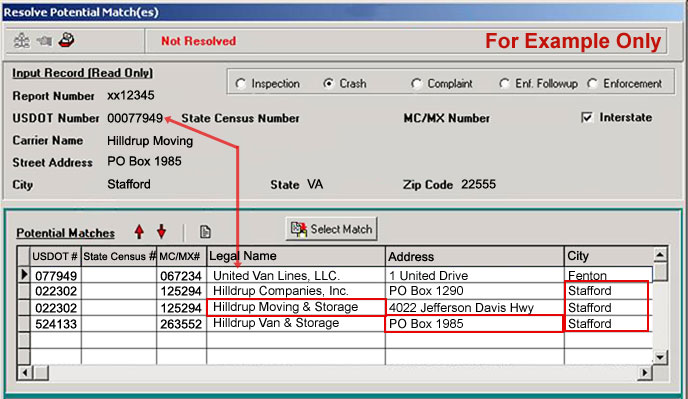Click the State value VA
This screenshot has height=399, width=688.
pos(315,184)
